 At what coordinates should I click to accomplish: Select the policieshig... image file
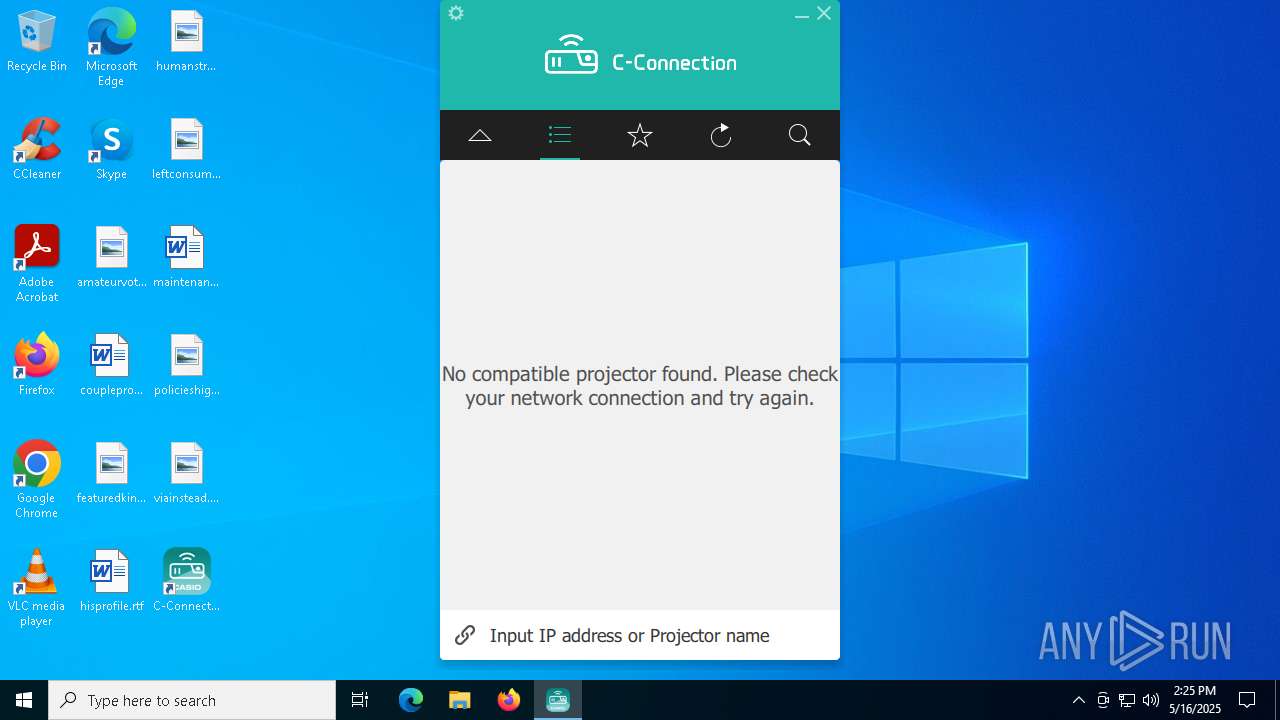pos(186,366)
